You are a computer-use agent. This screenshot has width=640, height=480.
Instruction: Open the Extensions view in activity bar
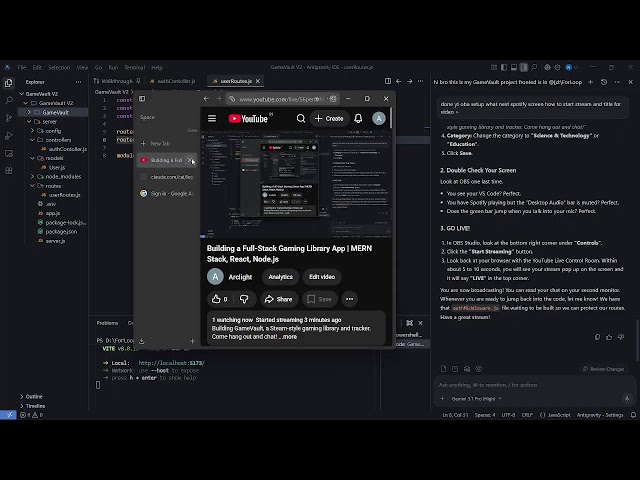pos(9,171)
